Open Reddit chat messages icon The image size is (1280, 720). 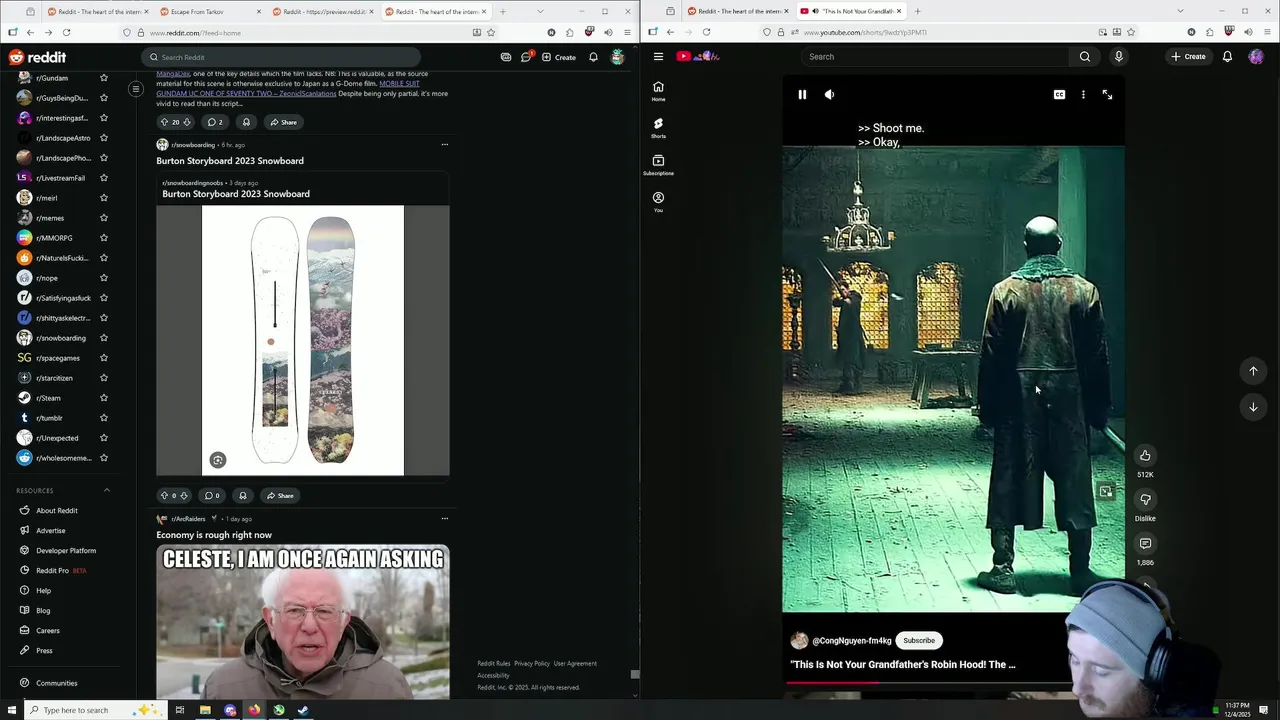(x=526, y=57)
